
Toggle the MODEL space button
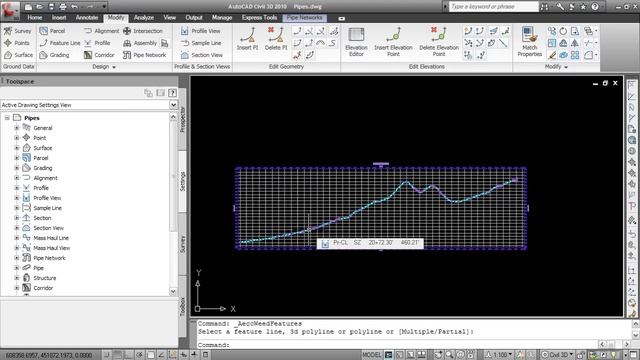pyautogui.click(x=371, y=355)
